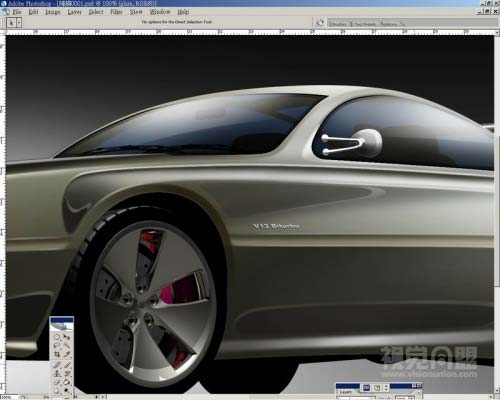Open the Layer menu
The height and width of the screenshot is (400, 500).
74,12
